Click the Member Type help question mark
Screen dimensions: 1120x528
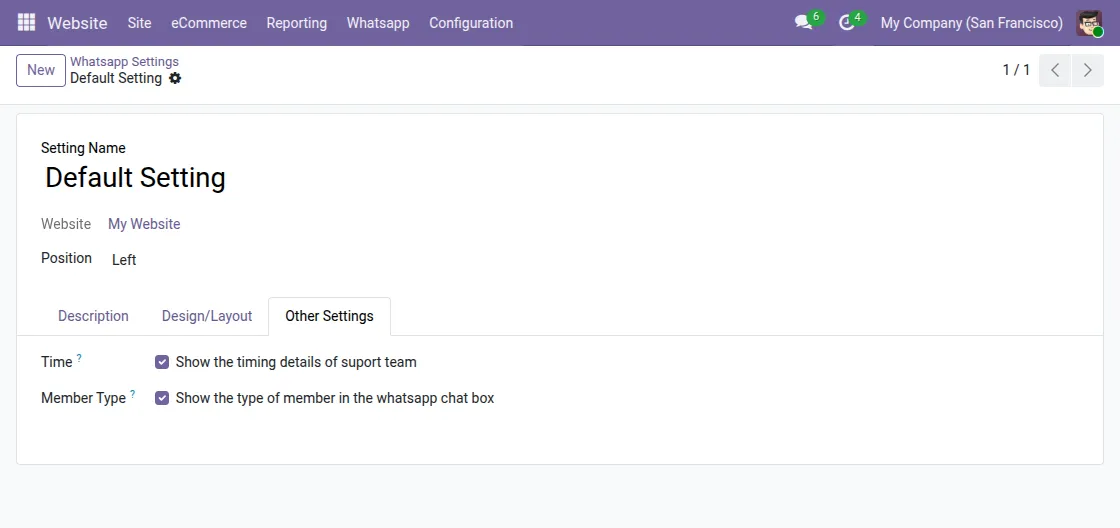coord(132,394)
